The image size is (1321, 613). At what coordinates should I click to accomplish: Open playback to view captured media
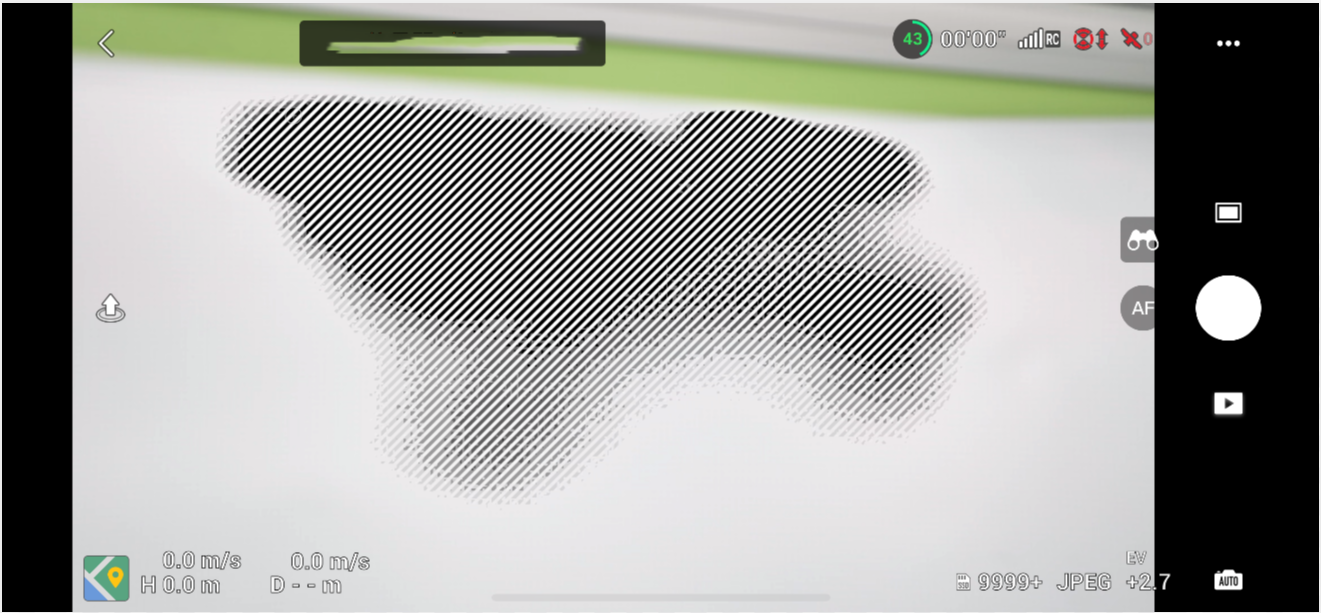click(1228, 403)
